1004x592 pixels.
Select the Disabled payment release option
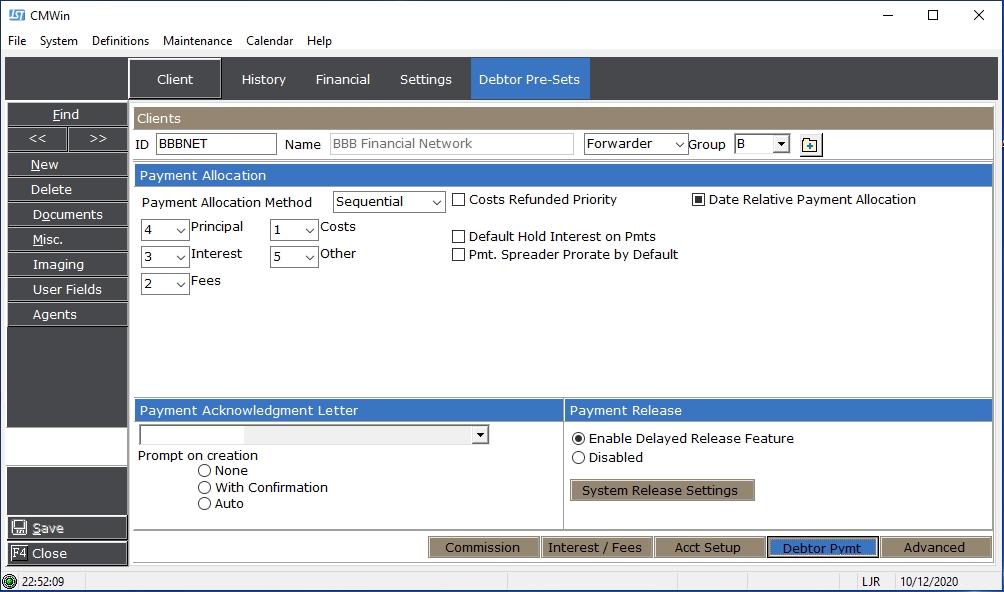pos(578,458)
